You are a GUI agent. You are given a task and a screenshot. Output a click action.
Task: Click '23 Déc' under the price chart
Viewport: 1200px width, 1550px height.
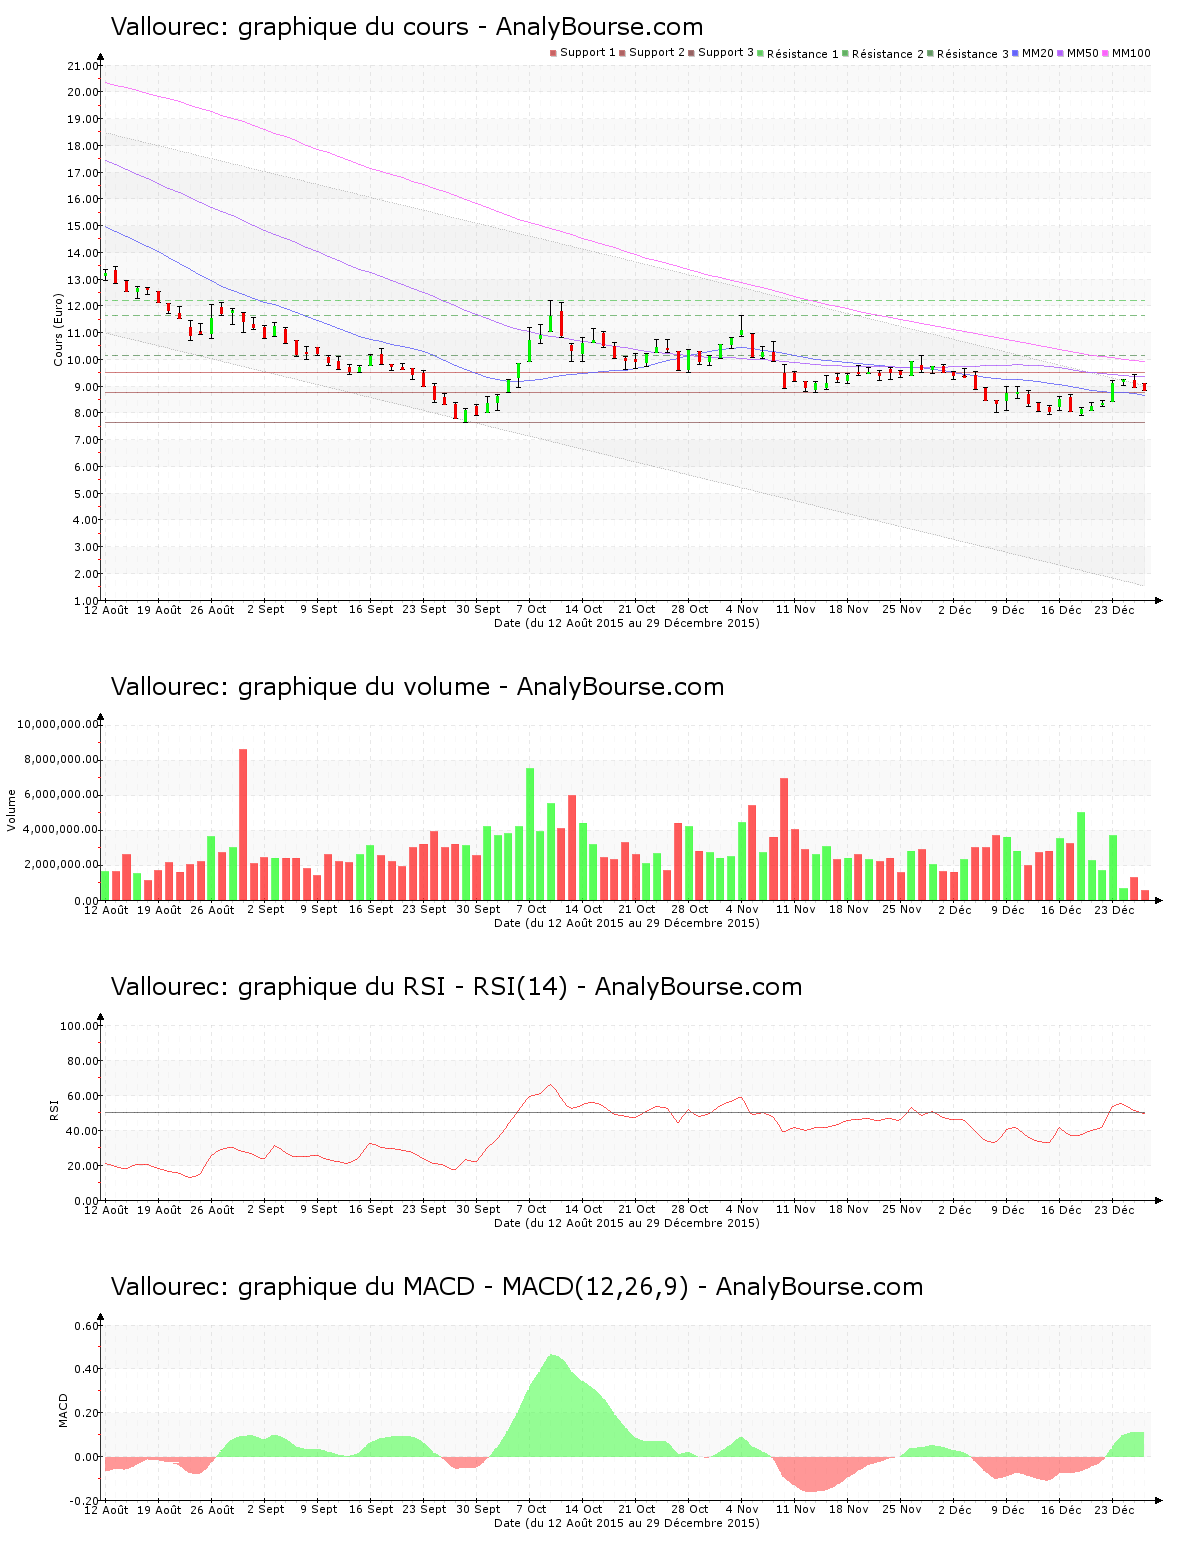pos(1114,609)
